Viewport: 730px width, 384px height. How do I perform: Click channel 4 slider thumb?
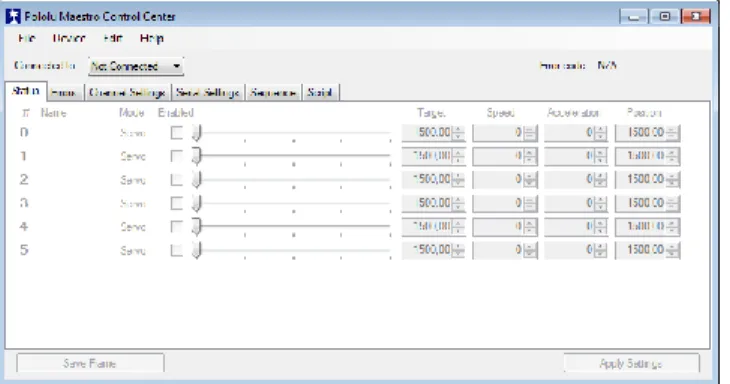pyautogui.click(x=196, y=227)
